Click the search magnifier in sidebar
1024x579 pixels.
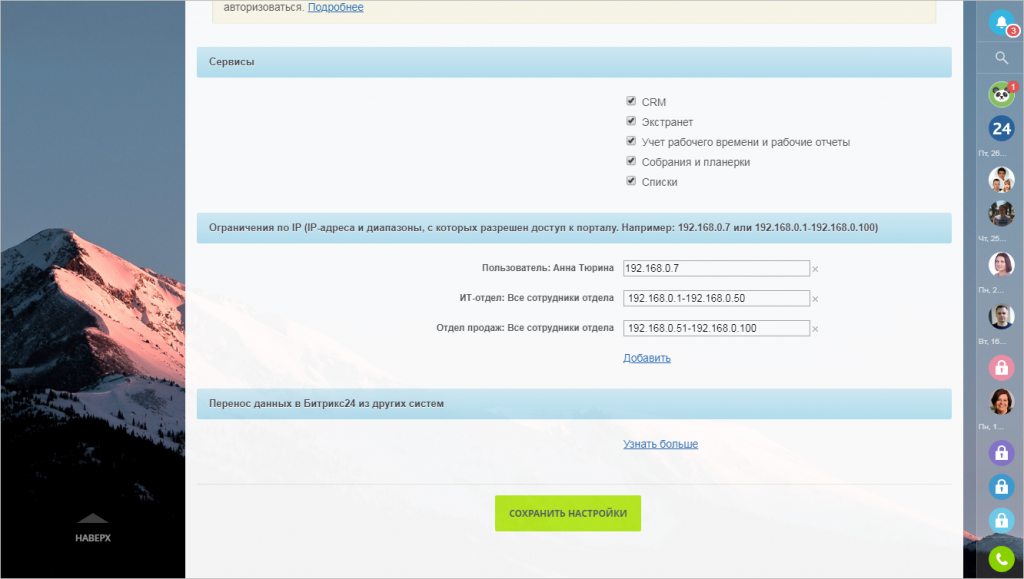pos(1001,58)
